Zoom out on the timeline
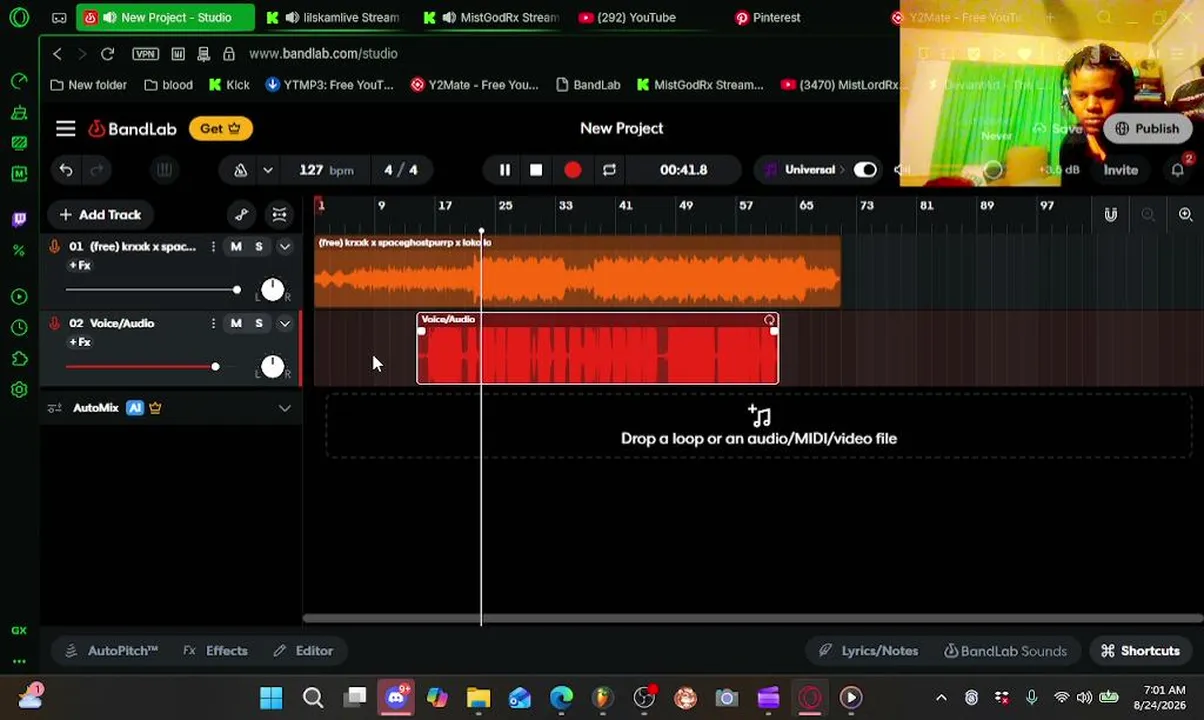The width and height of the screenshot is (1204, 720). click(x=1148, y=215)
